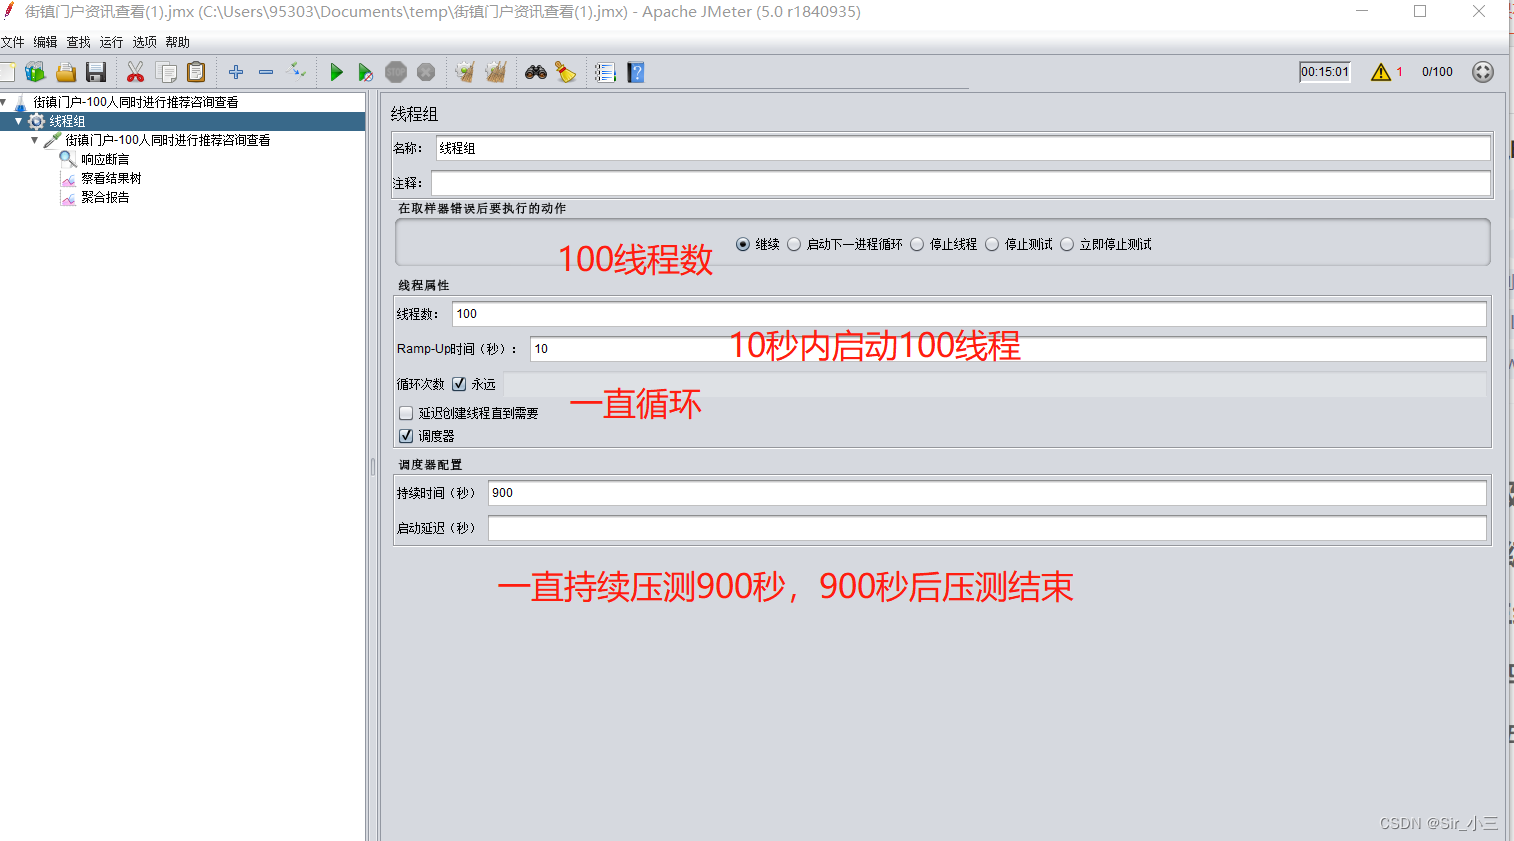This screenshot has width=1514, height=841.
Task: Open the 选项 menu
Action: (144, 42)
